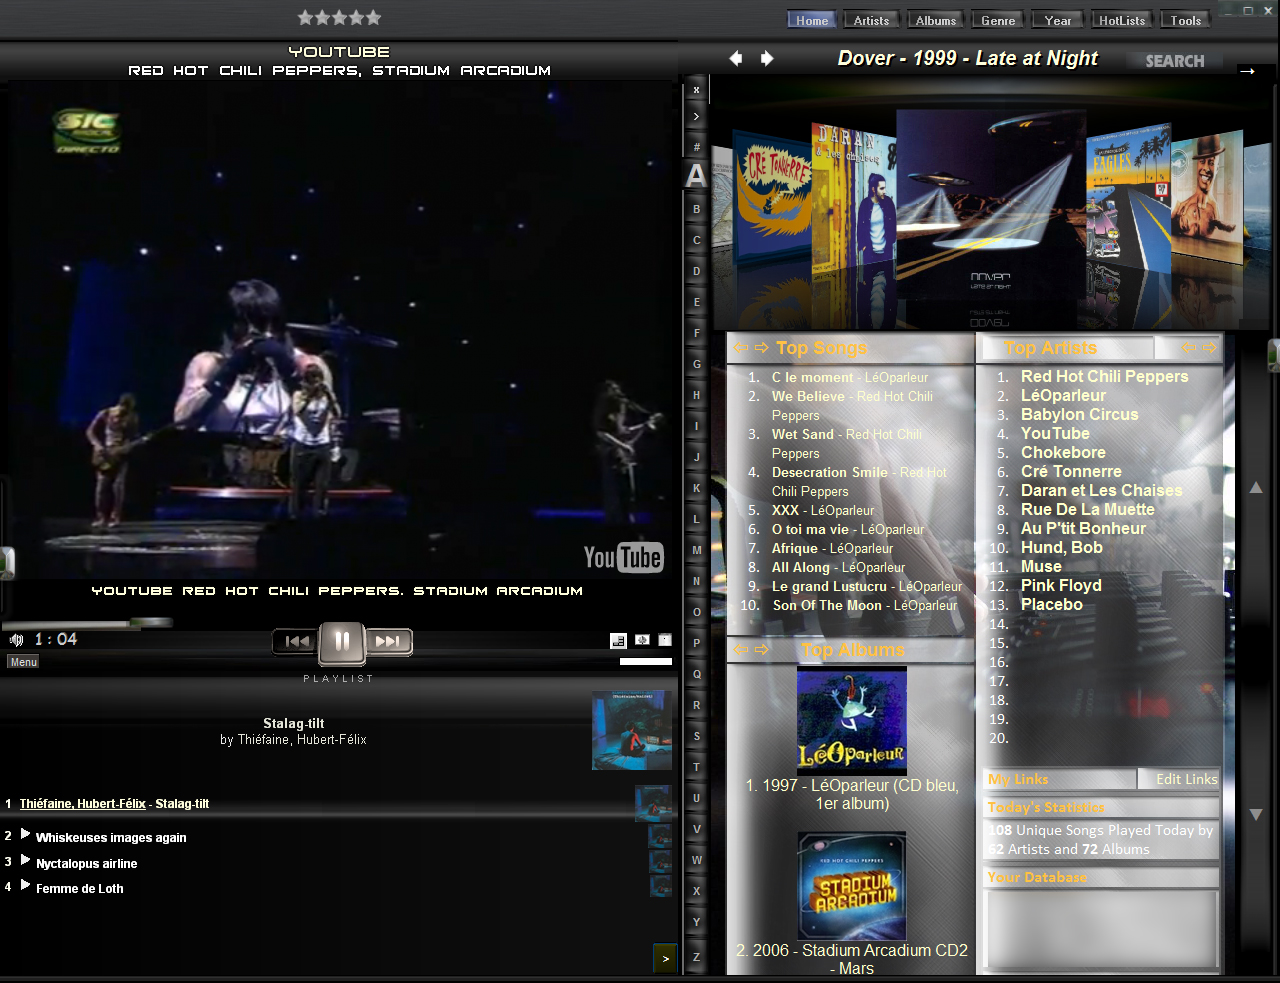The image size is (1280, 983).
Task: Select playlist row Thiéfaine Stalag-tilt
Action: point(337,804)
